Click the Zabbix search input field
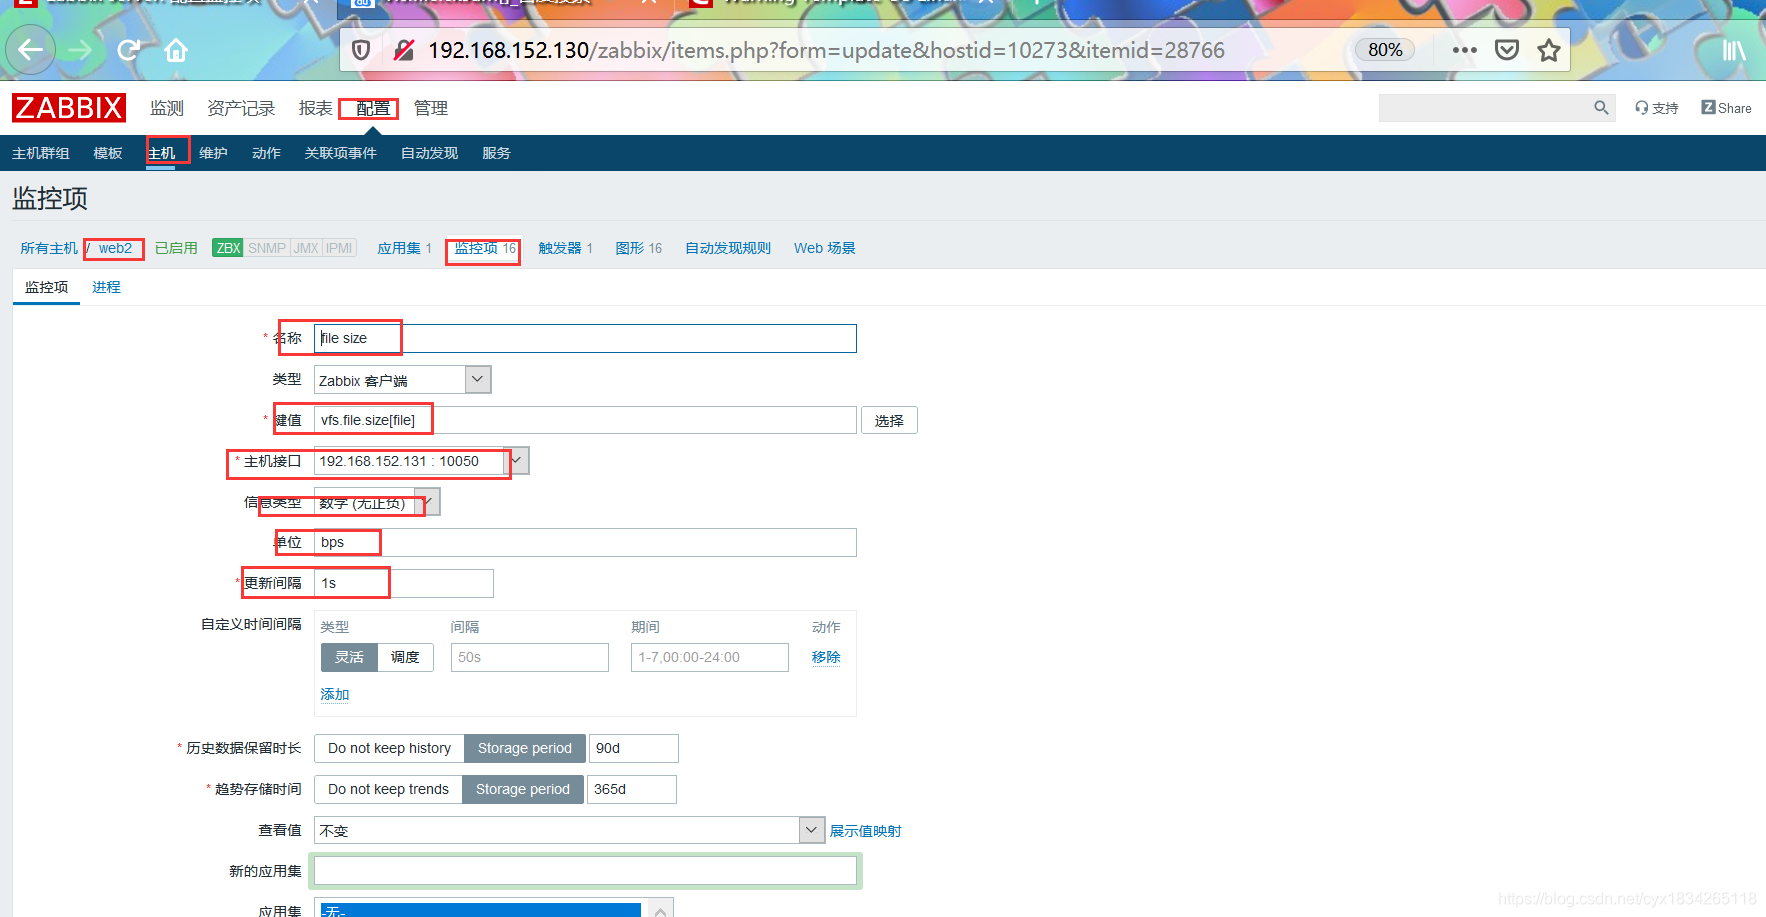The width and height of the screenshot is (1766, 917). pyautogui.click(x=1485, y=108)
